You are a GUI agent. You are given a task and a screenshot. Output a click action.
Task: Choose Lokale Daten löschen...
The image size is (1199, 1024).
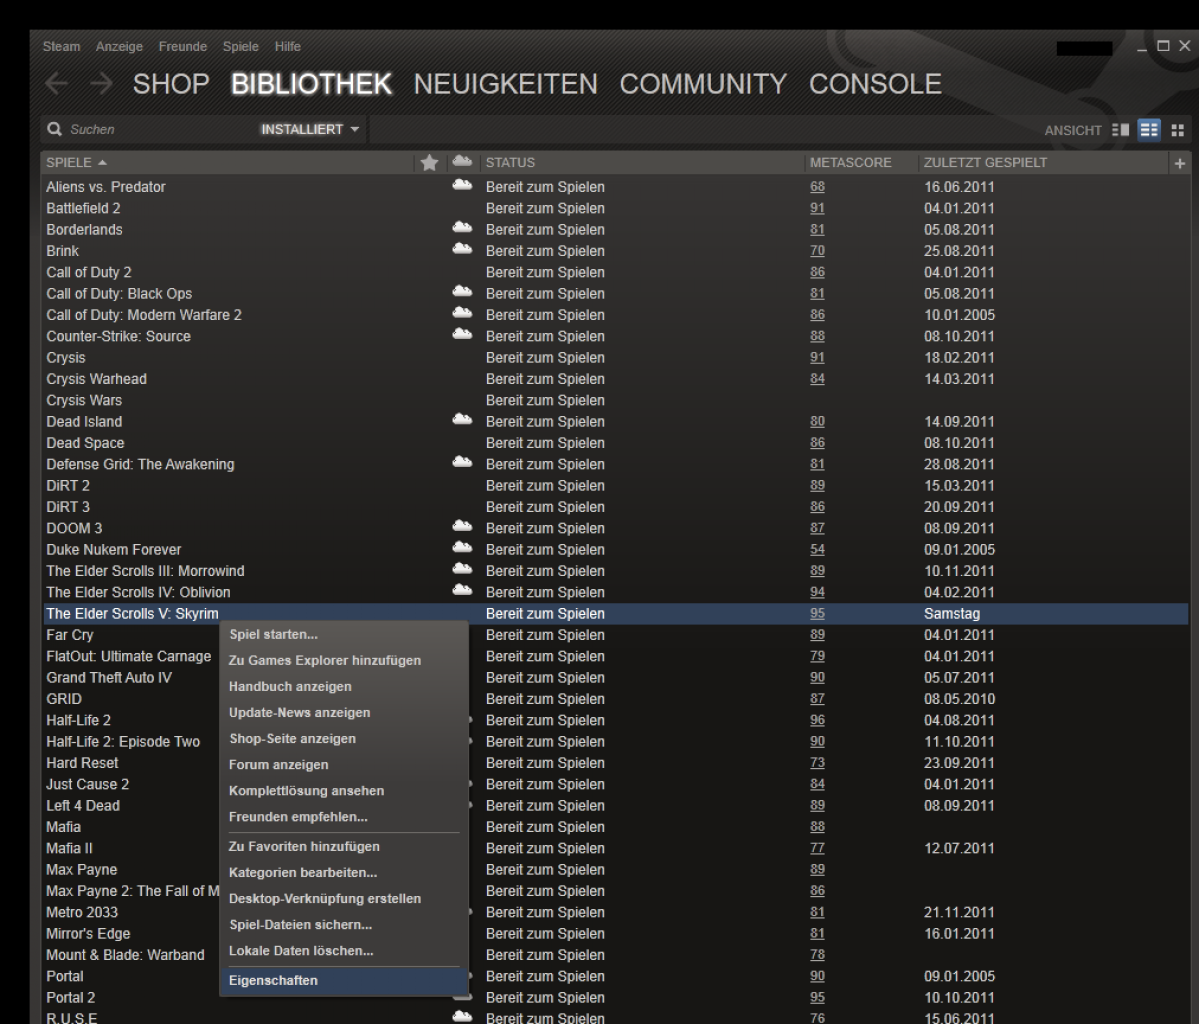click(x=344, y=951)
